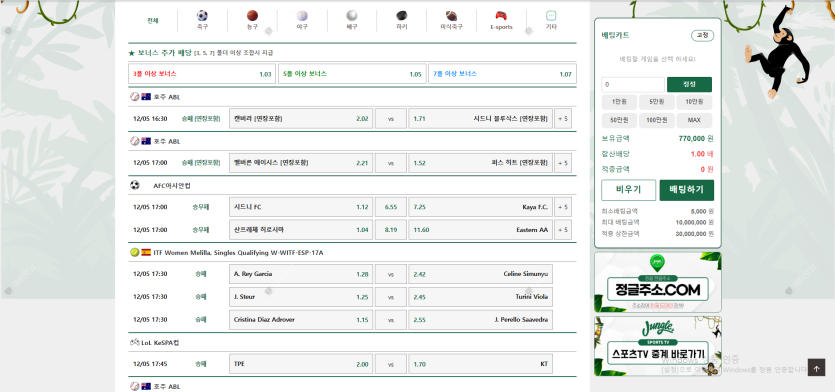
Task: Click the green 정정 button
Action: pyautogui.click(x=689, y=85)
